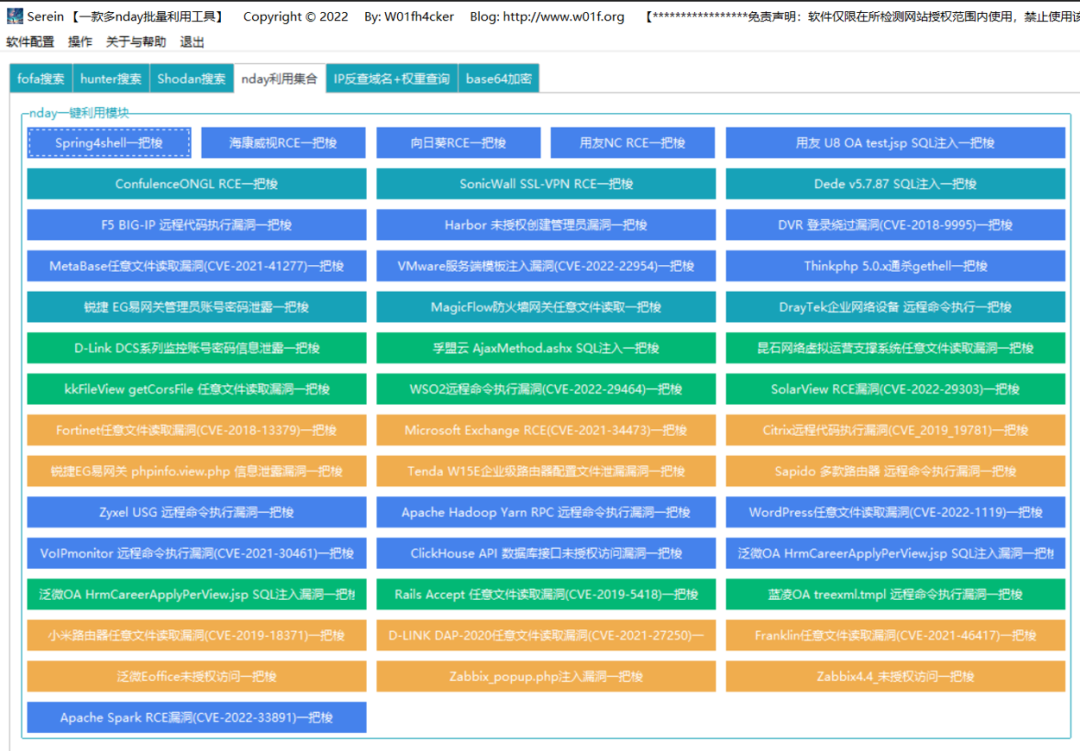Click Zabbix4.4_未授权访问一把梭 button
The image size is (1080, 751).
coord(895,677)
